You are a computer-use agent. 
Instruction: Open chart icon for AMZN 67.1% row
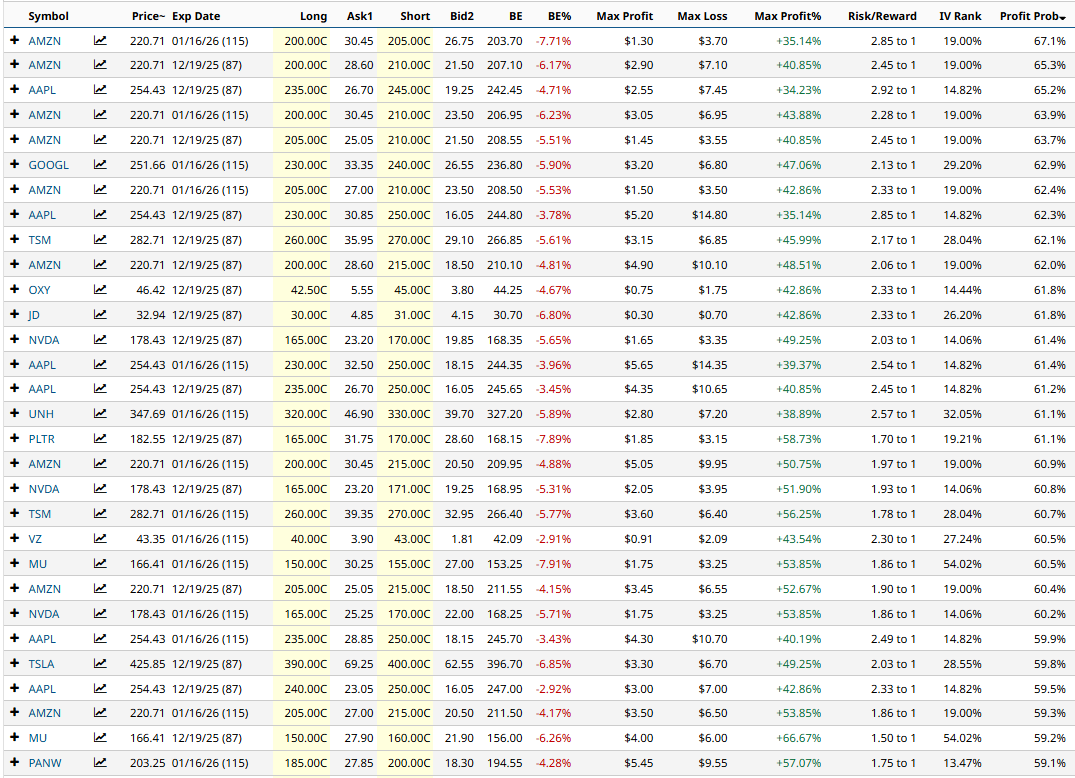pyautogui.click(x=100, y=40)
